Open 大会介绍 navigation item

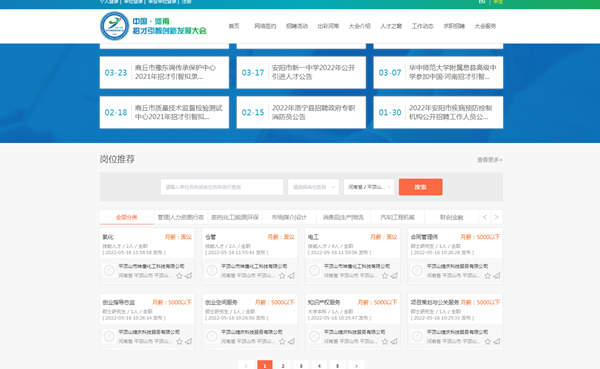(x=360, y=26)
